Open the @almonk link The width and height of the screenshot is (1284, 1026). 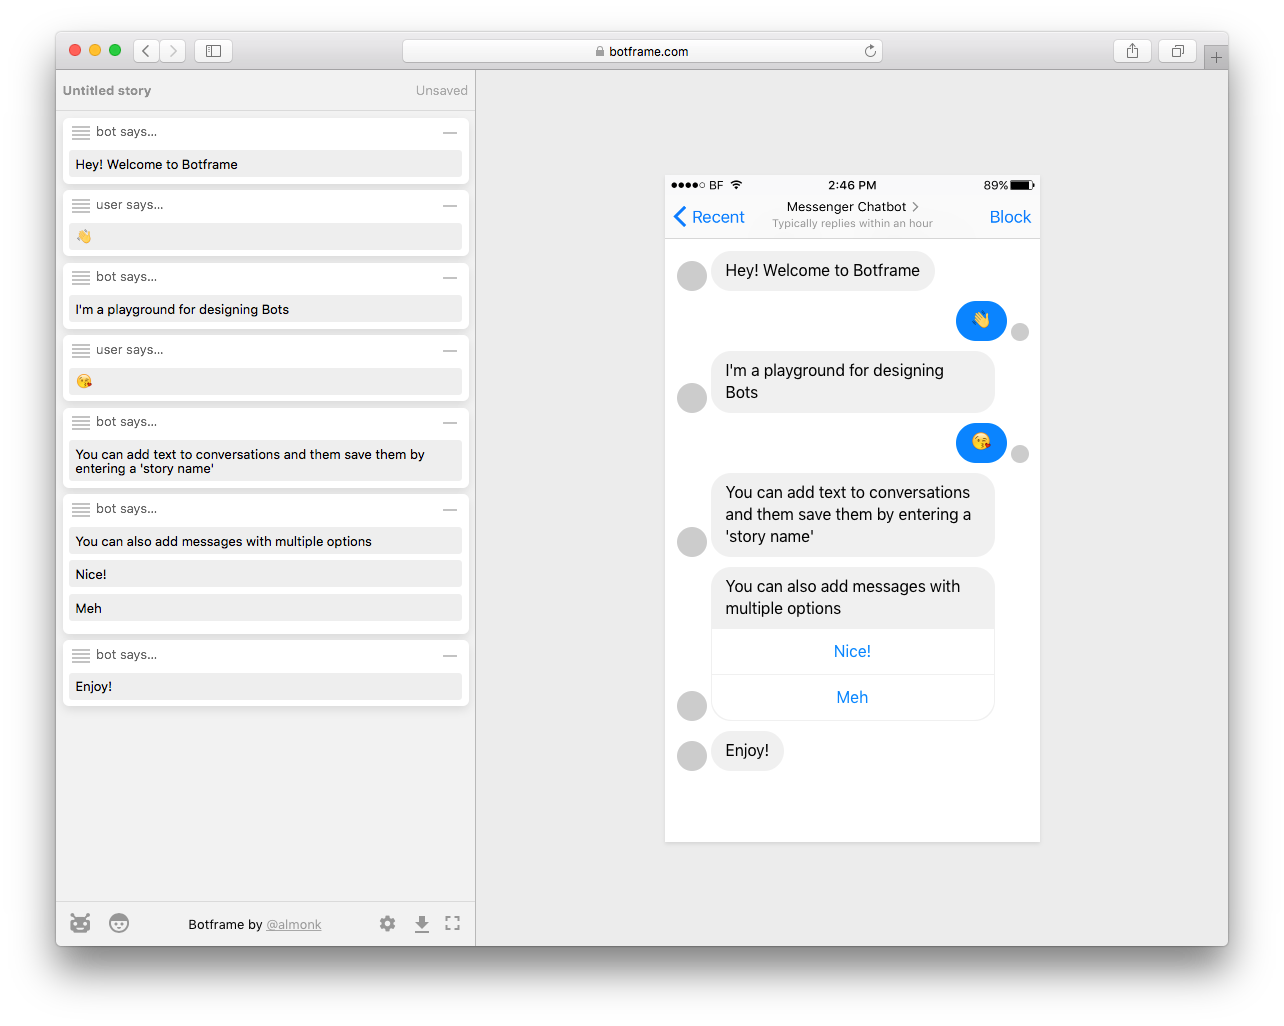(x=294, y=925)
